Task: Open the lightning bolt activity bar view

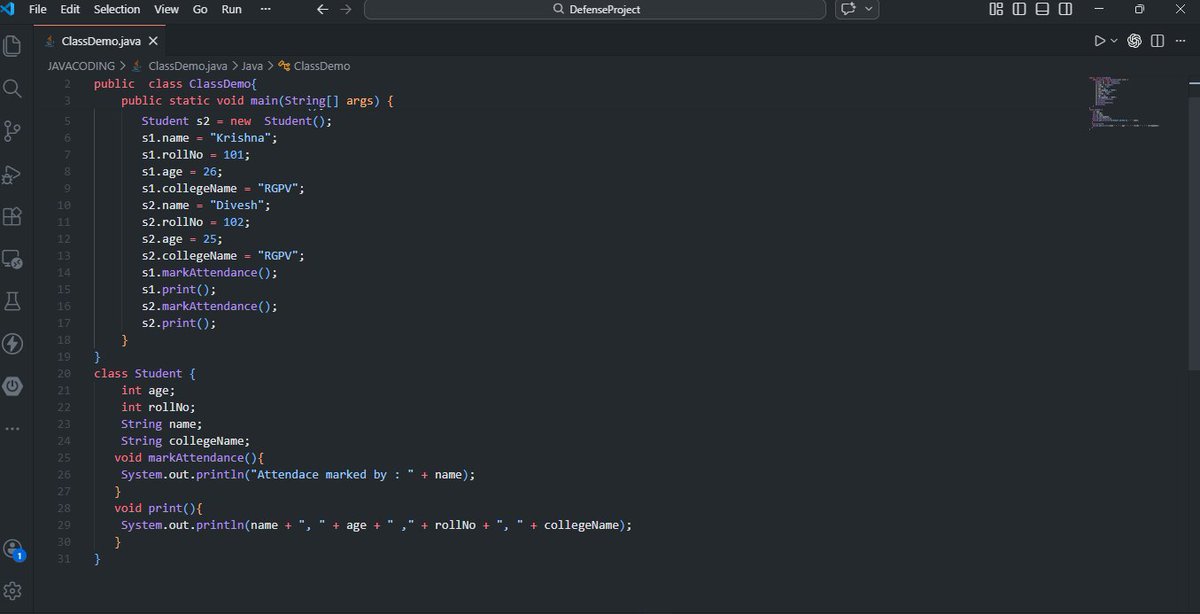Action: coord(13,344)
